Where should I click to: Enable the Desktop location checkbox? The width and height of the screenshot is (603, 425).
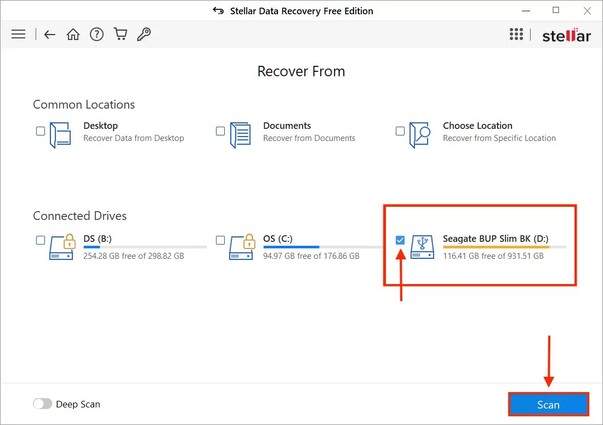coord(40,131)
